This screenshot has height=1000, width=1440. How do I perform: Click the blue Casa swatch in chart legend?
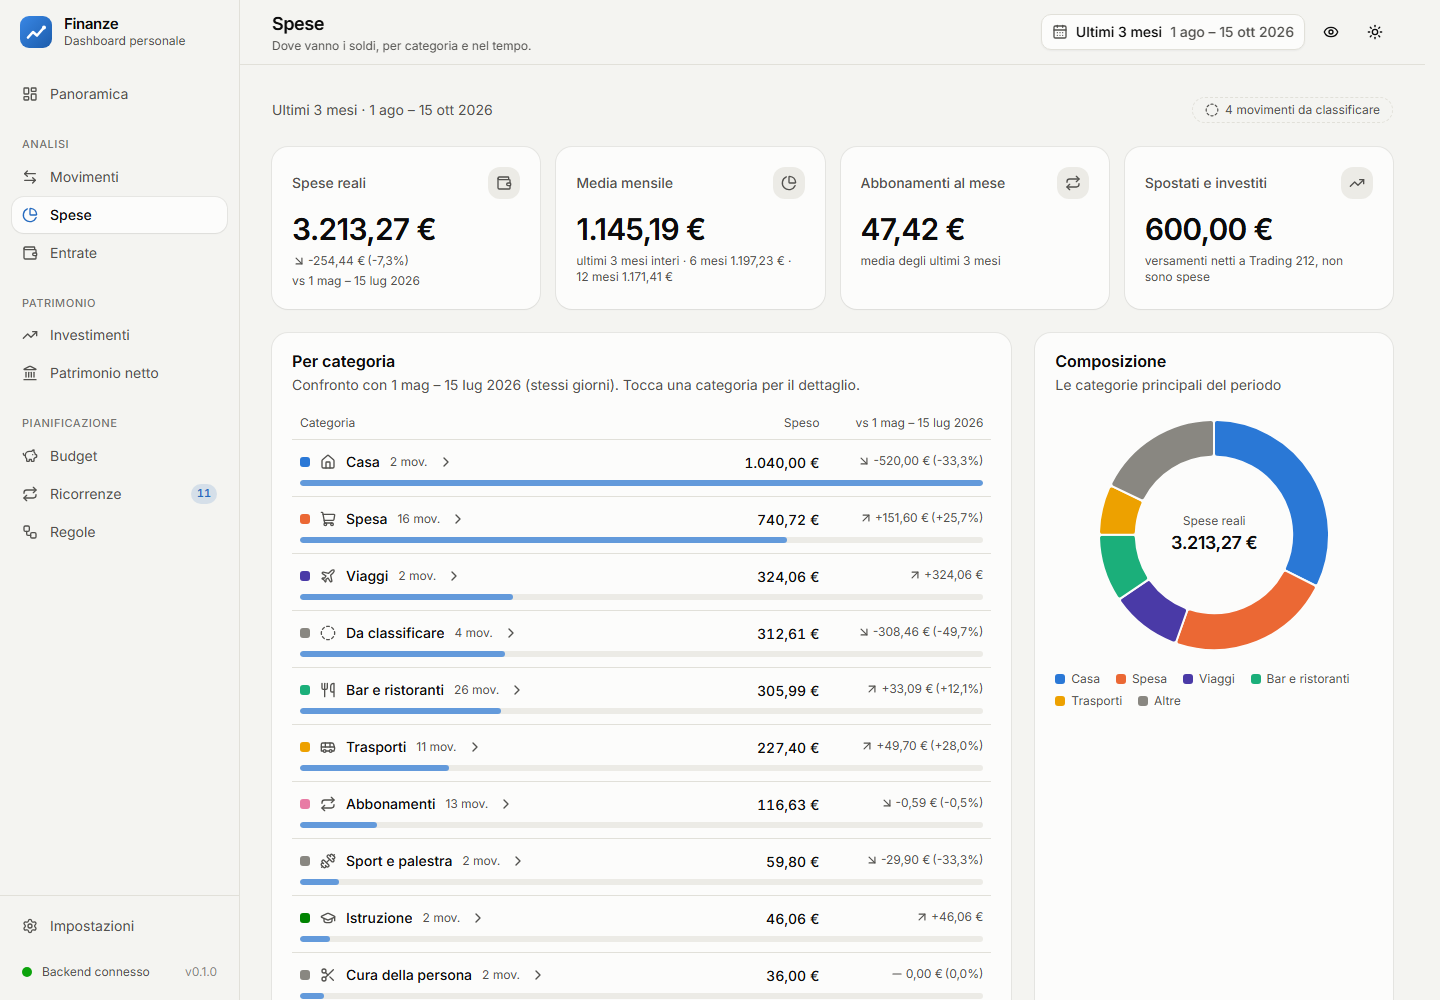tap(1060, 679)
